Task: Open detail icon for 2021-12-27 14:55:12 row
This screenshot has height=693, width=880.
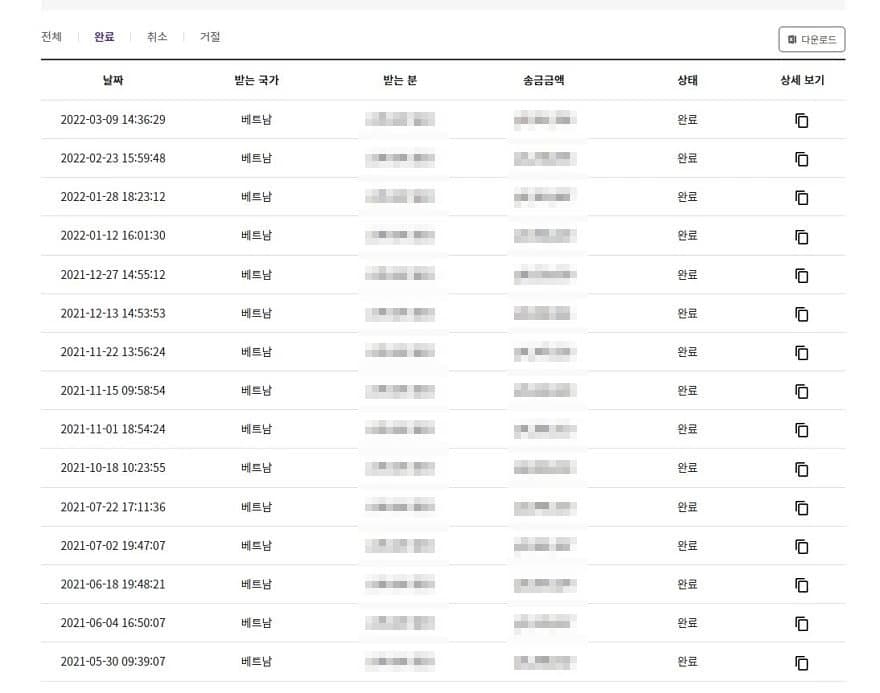Action: 801,275
